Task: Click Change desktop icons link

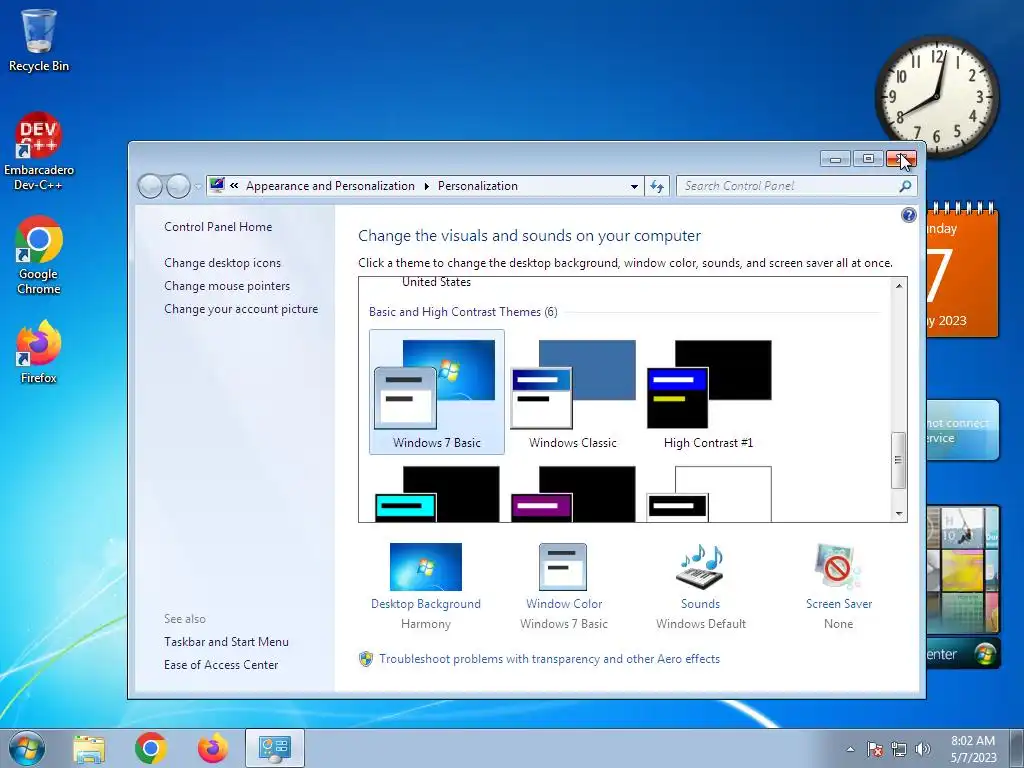Action: (223, 263)
